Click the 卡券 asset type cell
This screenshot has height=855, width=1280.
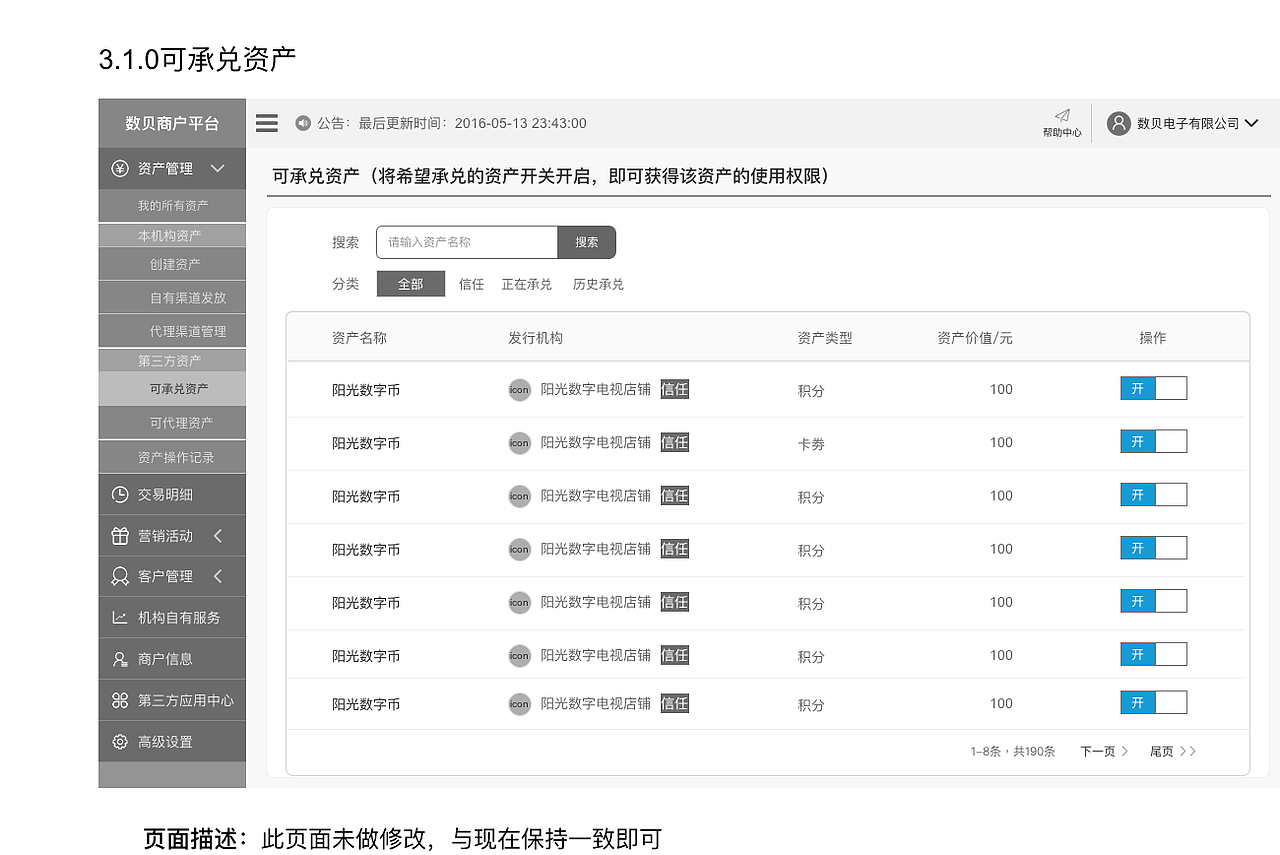(811, 443)
